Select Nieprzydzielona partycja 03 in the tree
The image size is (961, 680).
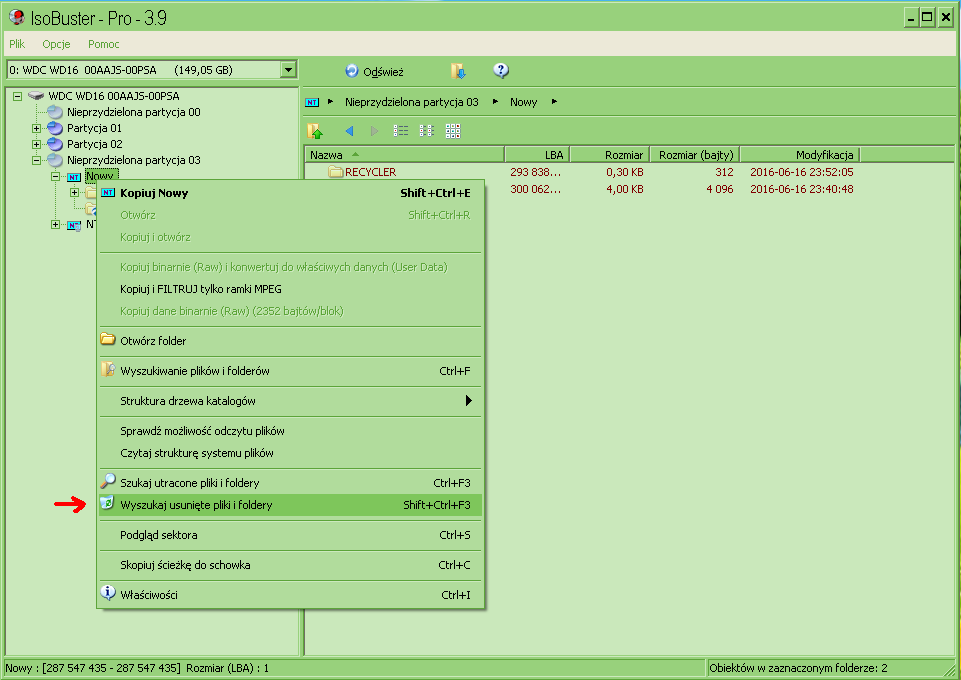[134, 160]
